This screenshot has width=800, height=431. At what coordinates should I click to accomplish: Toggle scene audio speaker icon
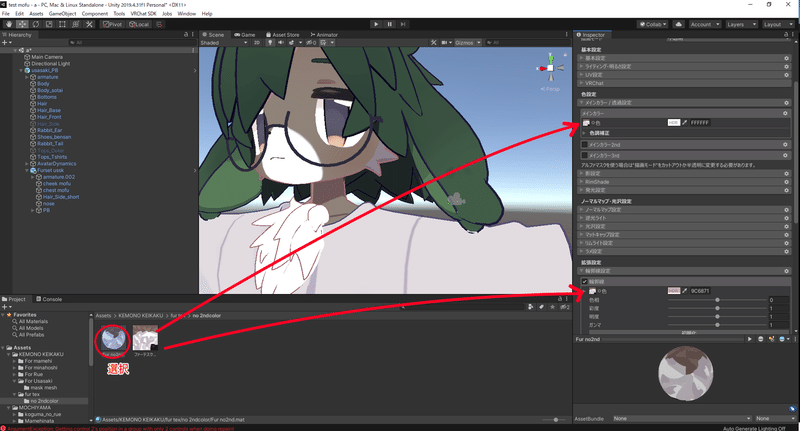pyautogui.click(x=281, y=42)
